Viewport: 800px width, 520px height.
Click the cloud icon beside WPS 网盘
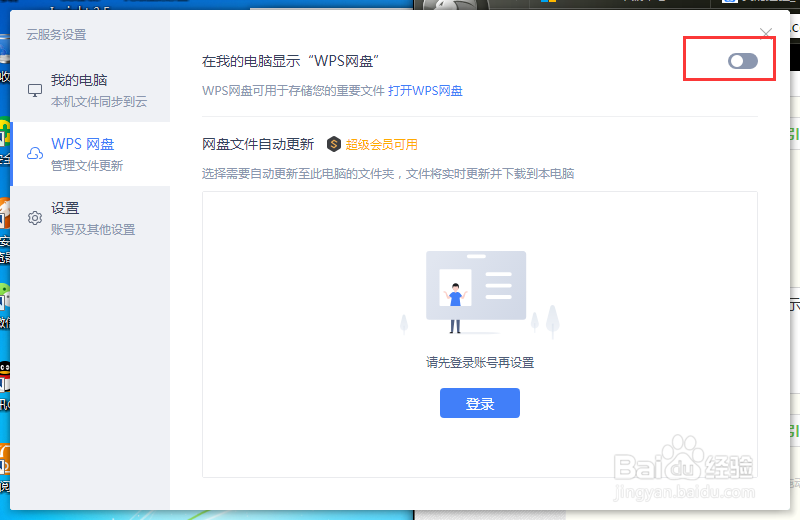[x=35, y=154]
